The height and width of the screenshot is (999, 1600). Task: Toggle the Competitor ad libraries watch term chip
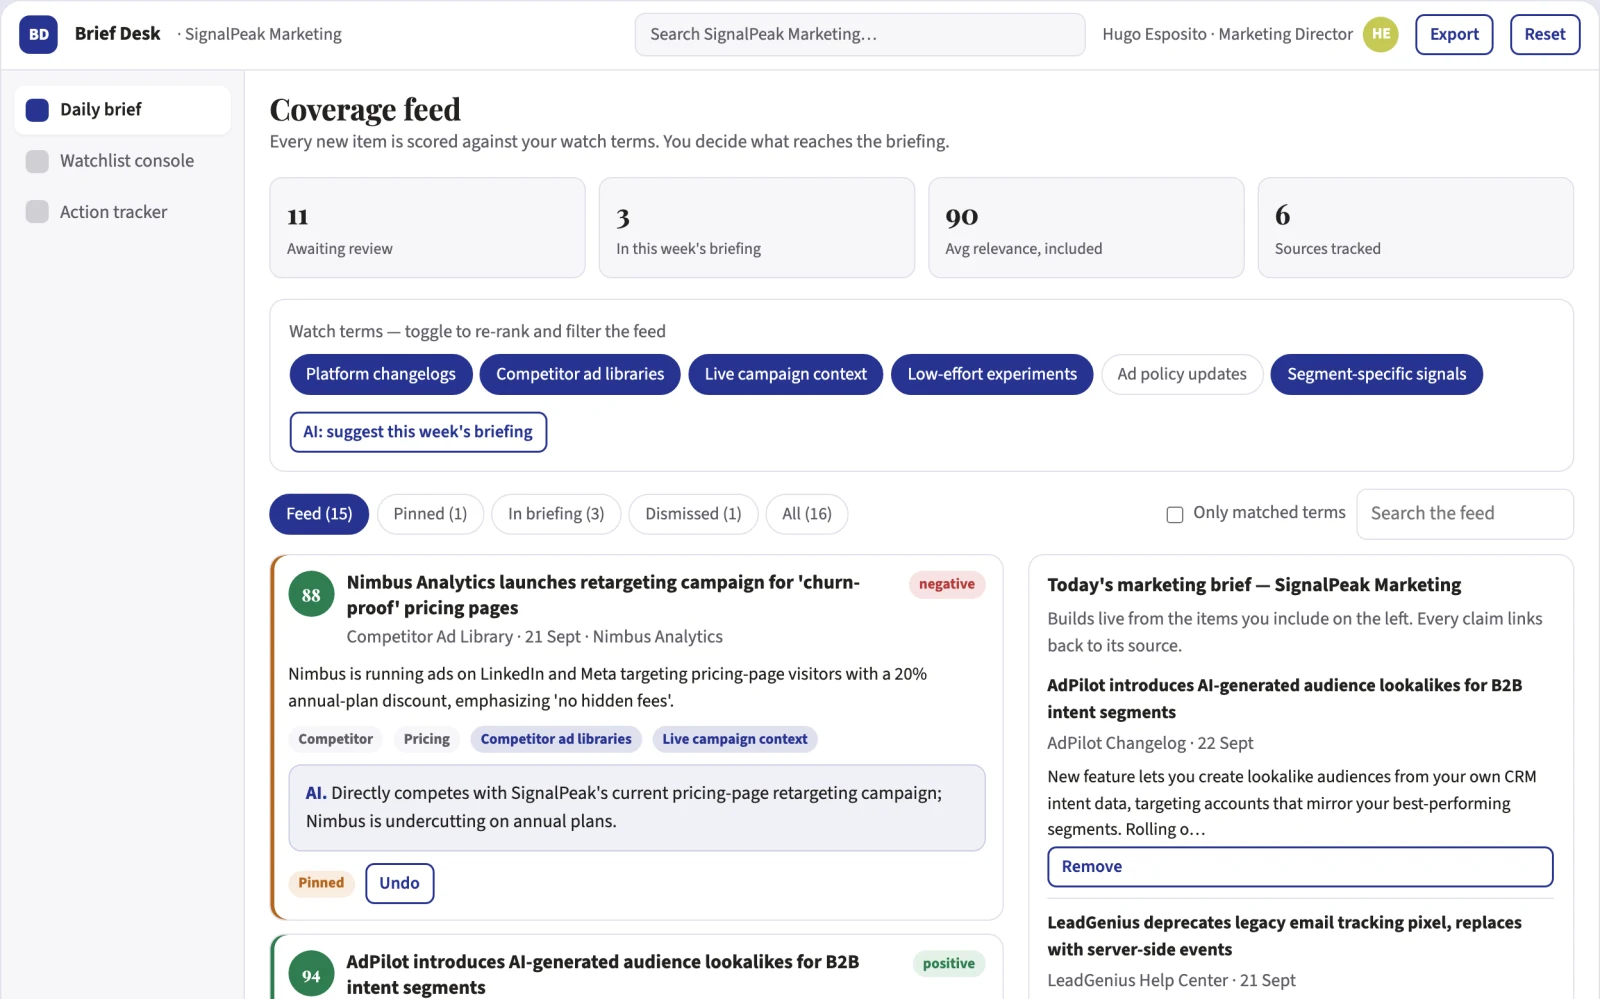coord(580,374)
